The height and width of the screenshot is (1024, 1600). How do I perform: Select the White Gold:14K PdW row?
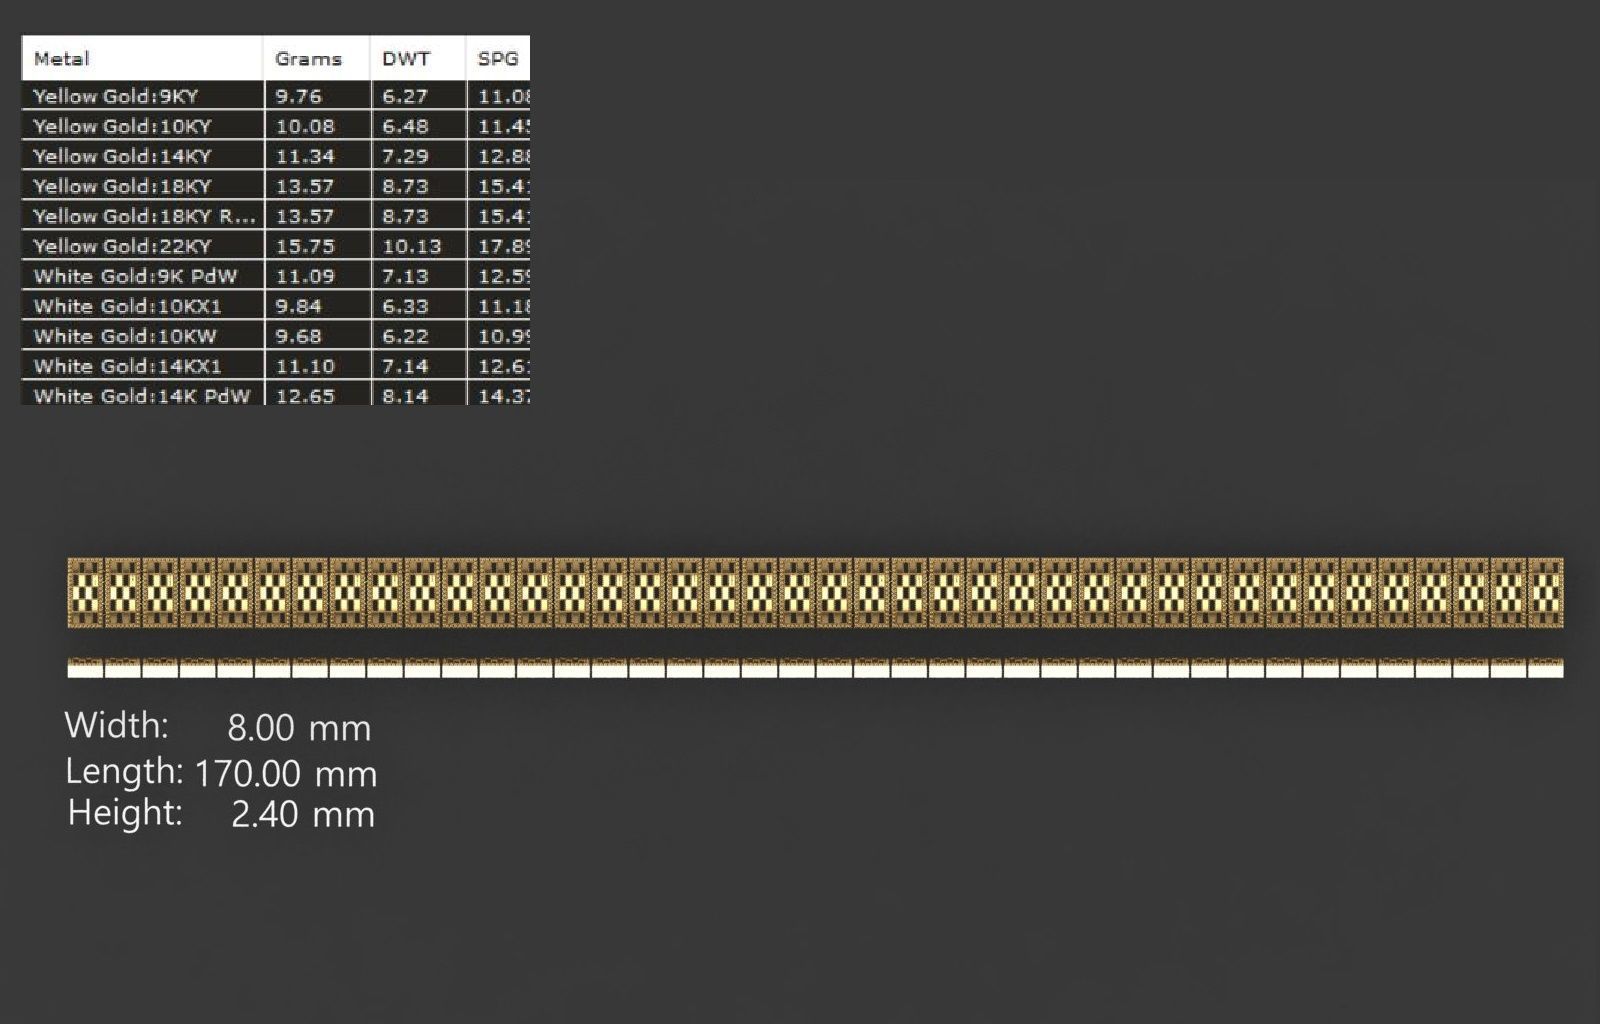pos(276,394)
